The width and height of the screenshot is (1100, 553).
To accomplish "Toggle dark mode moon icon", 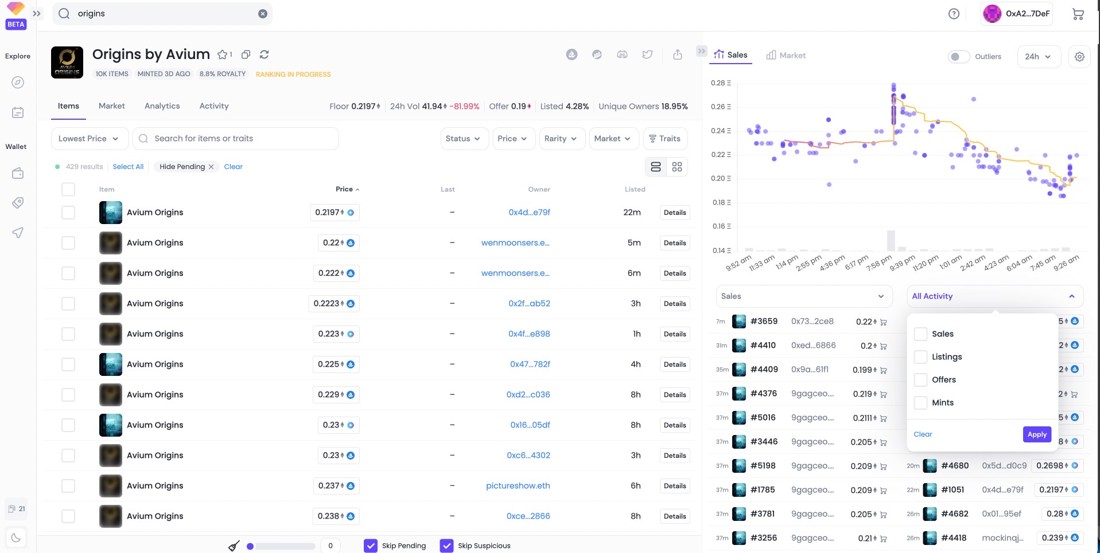I will tap(16, 538).
